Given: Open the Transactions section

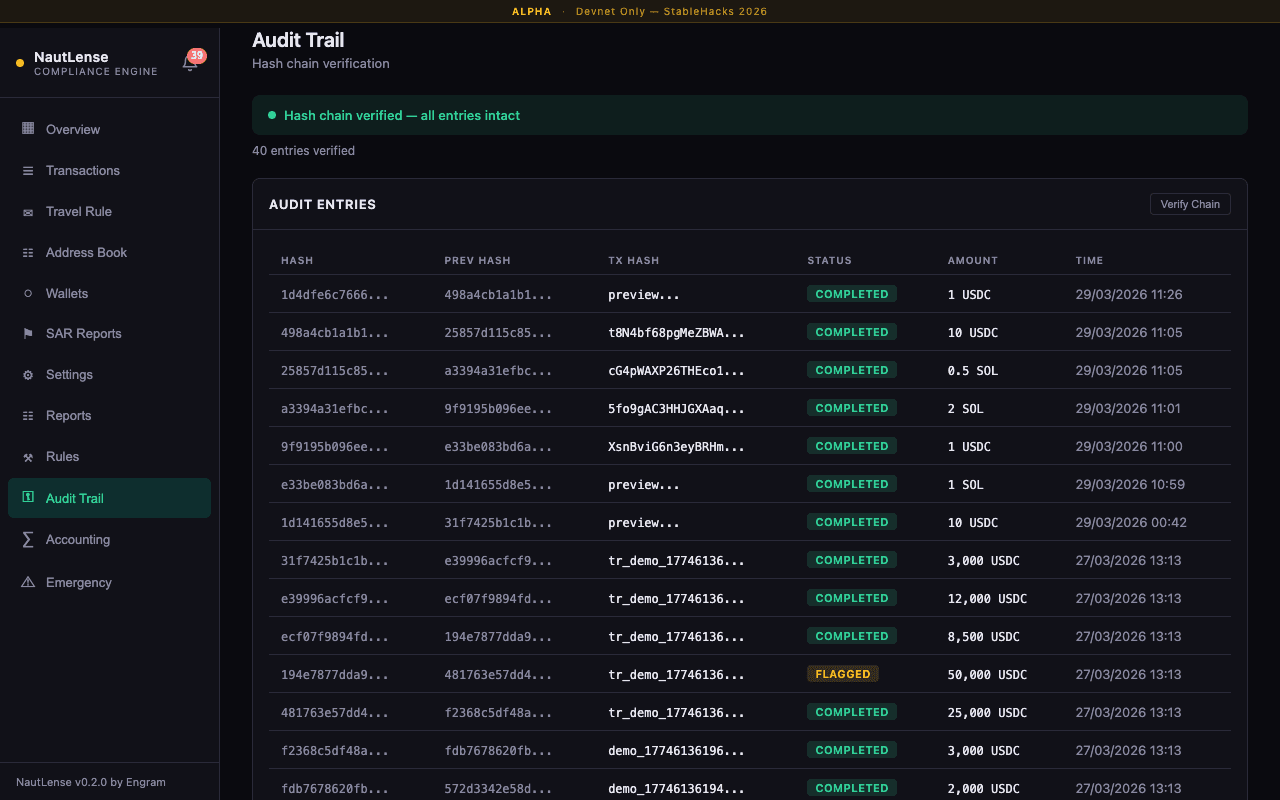Looking at the screenshot, I should click(x=84, y=170).
